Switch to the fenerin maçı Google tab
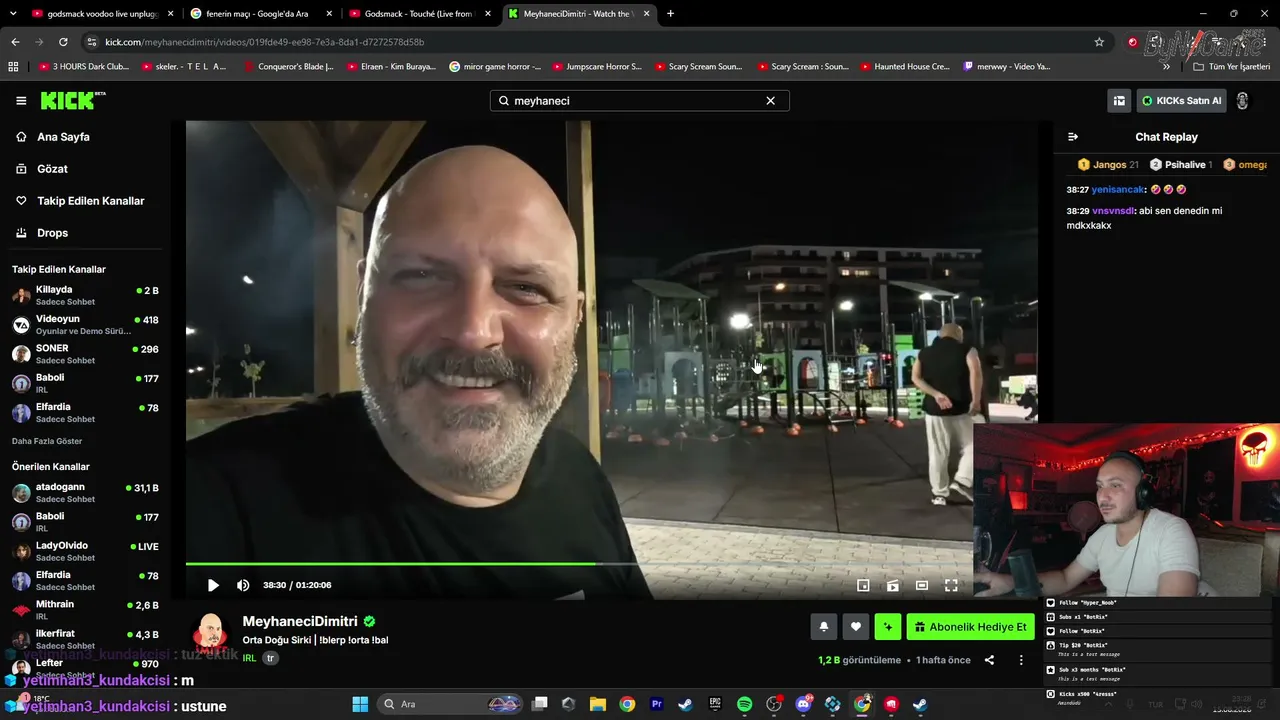Image resolution: width=1280 pixels, height=720 pixels. (262, 14)
